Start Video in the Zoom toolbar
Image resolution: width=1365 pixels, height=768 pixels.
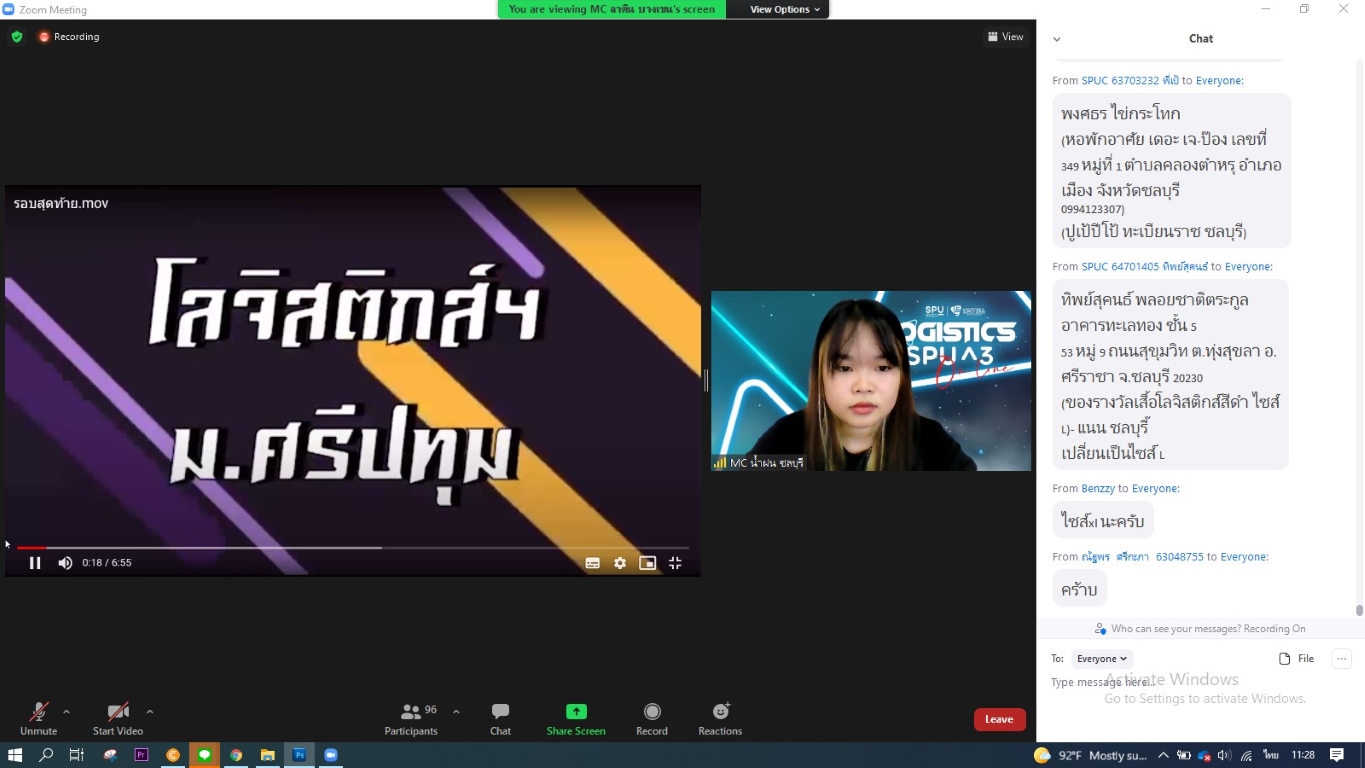point(118,718)
